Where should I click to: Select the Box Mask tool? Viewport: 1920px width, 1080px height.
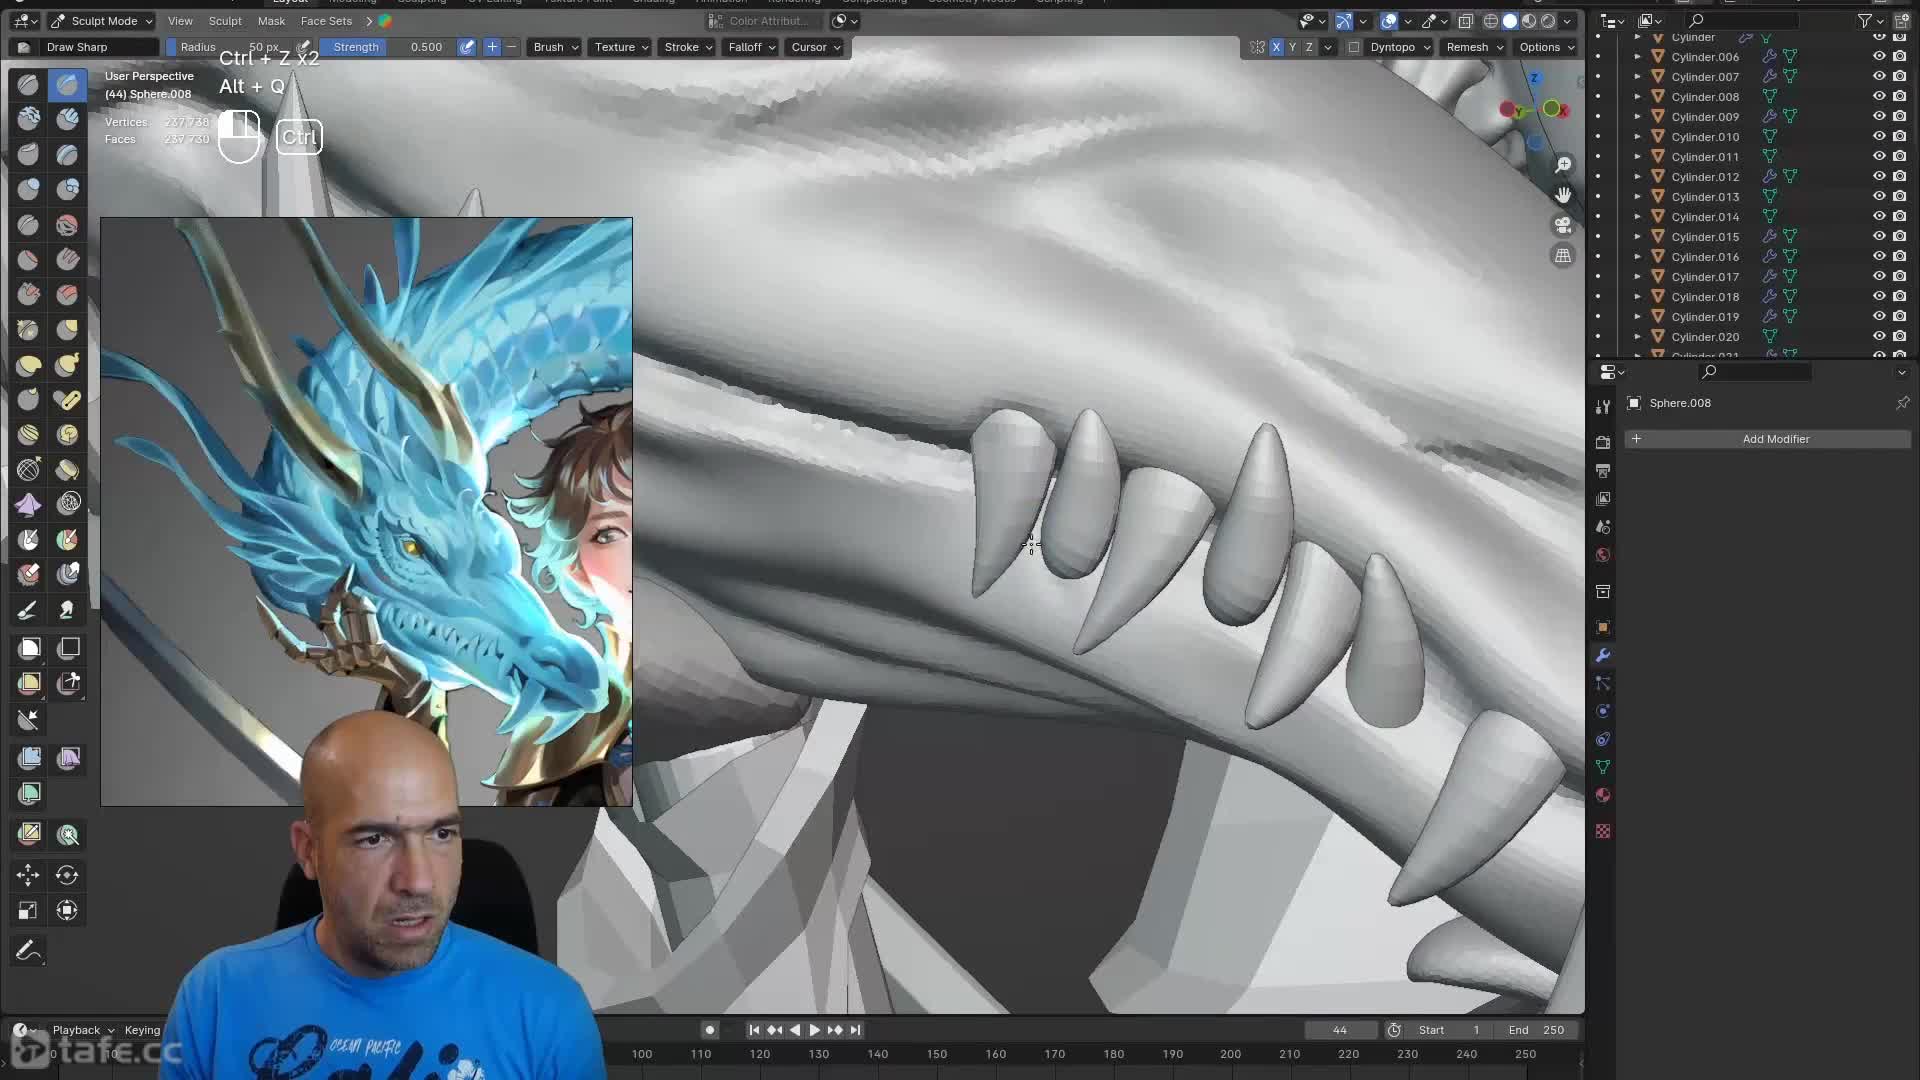(28, 648)
